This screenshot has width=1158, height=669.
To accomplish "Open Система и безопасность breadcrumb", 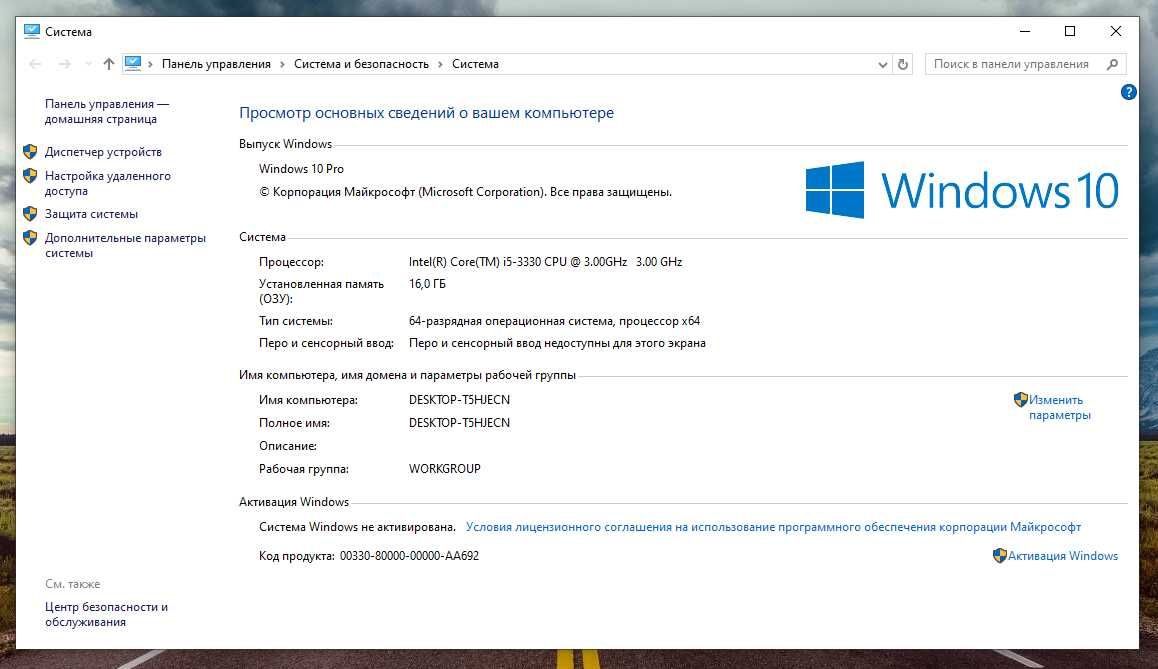I will pyautogui.click(x=361, y=64).
